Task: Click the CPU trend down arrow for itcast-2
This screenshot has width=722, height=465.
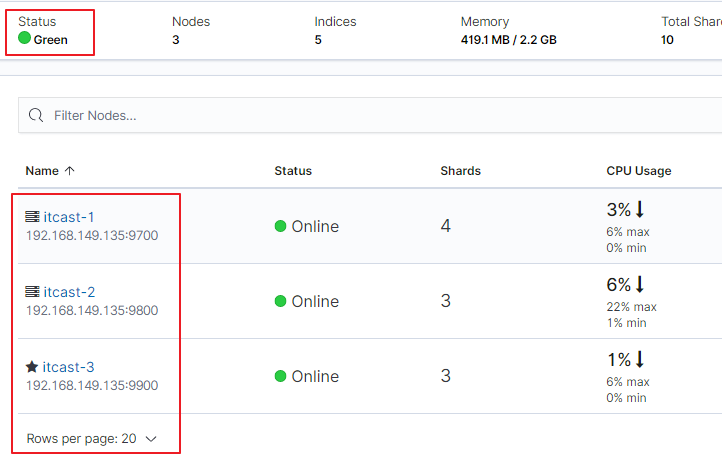Action: (x=640, y=285)
